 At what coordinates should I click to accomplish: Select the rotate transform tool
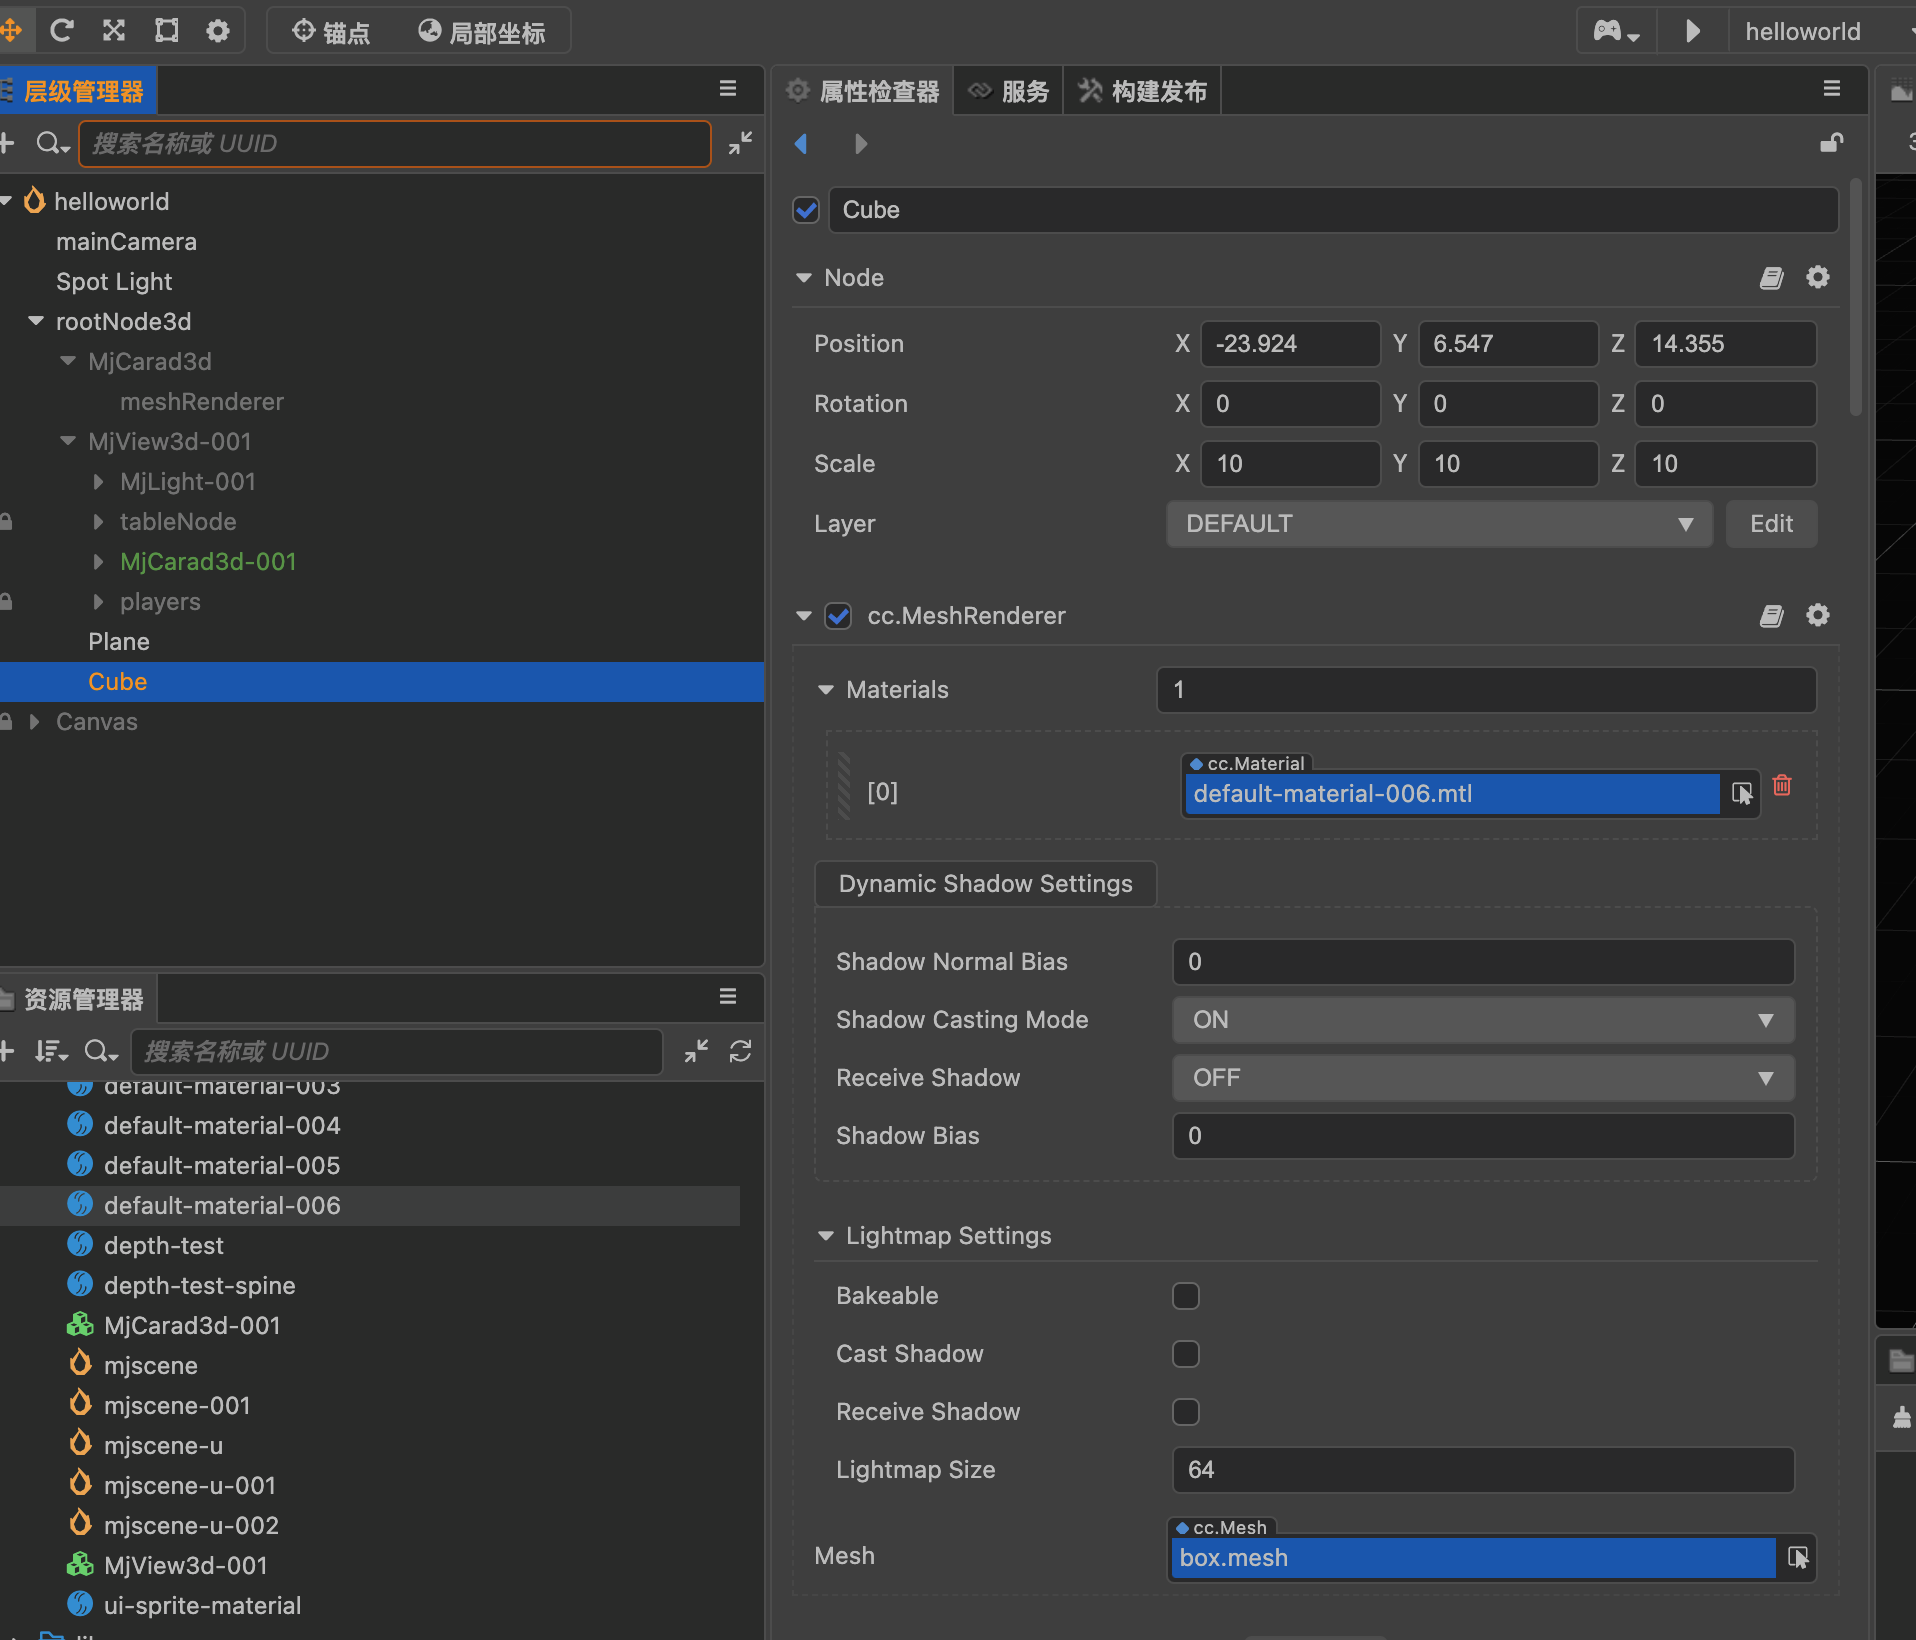(62, 31)
